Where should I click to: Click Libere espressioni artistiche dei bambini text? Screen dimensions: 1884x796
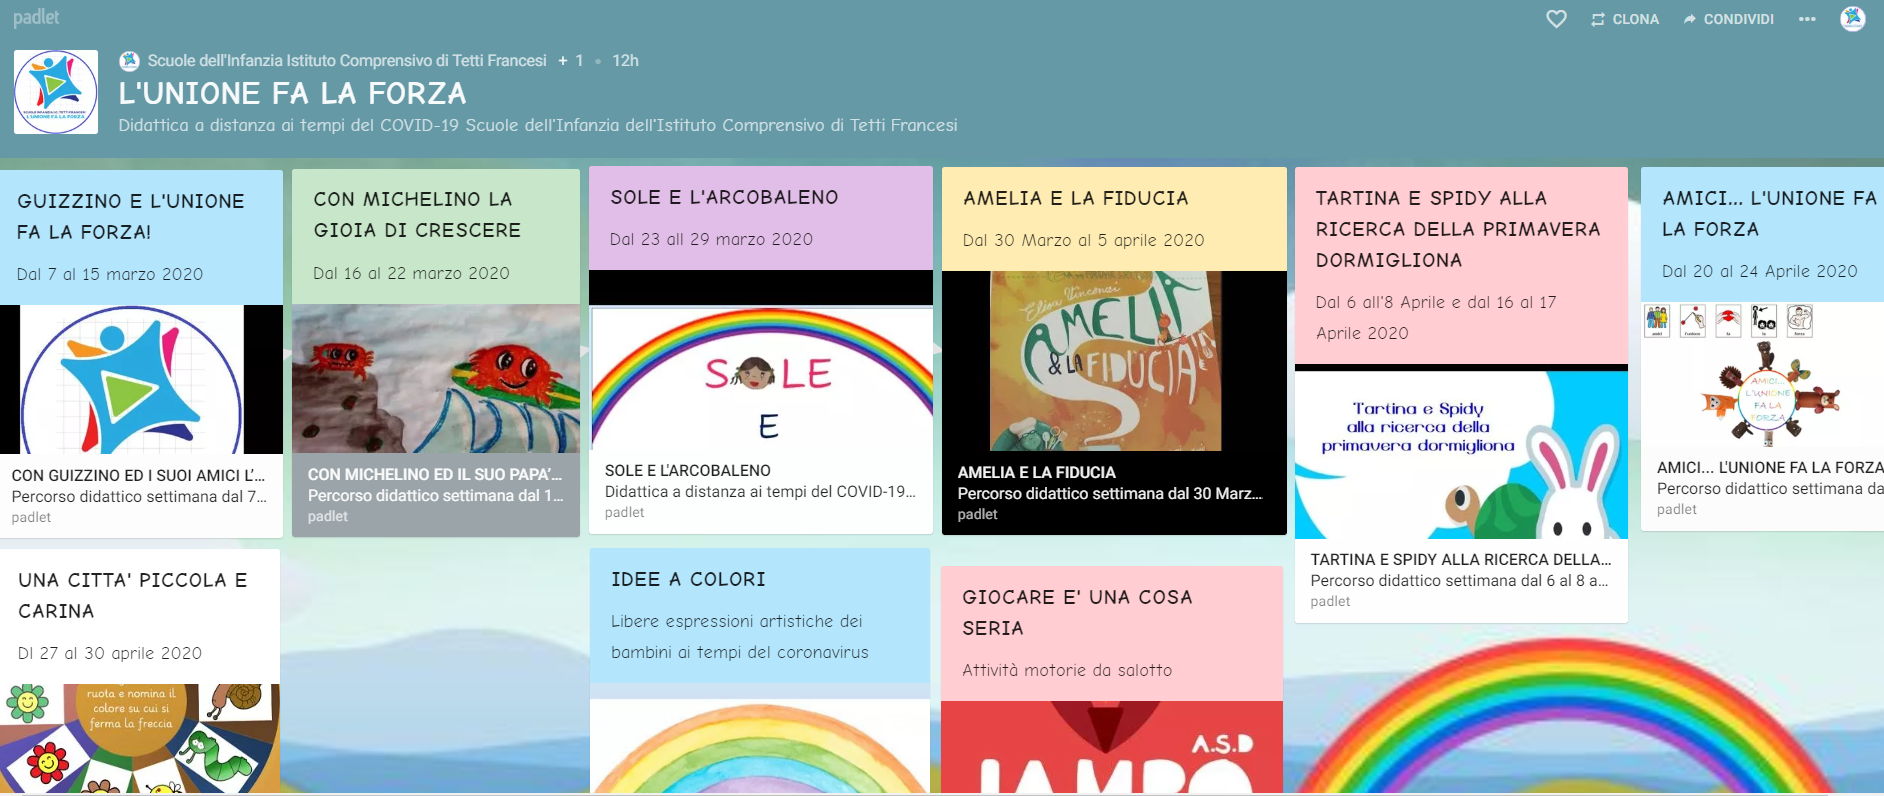tap(740, 637)
